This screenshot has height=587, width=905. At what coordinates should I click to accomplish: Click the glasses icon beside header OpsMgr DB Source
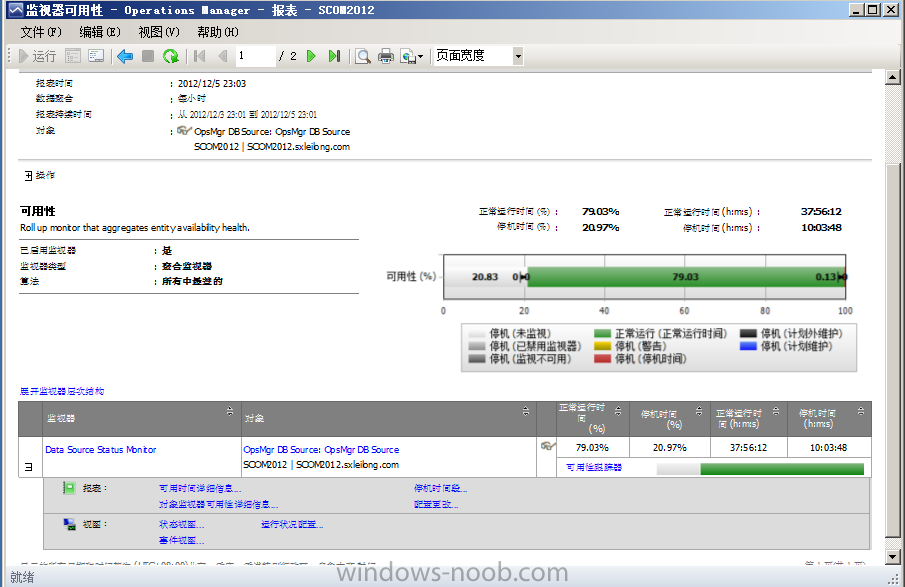(x=184, y=130)
